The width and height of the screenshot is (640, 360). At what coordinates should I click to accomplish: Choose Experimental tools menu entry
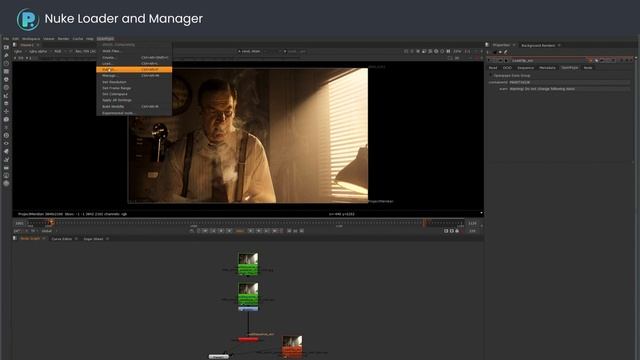point(134,113)
